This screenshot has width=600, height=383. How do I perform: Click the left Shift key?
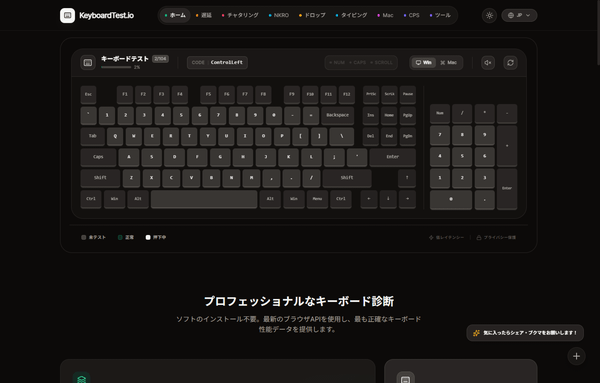(100, 178)
